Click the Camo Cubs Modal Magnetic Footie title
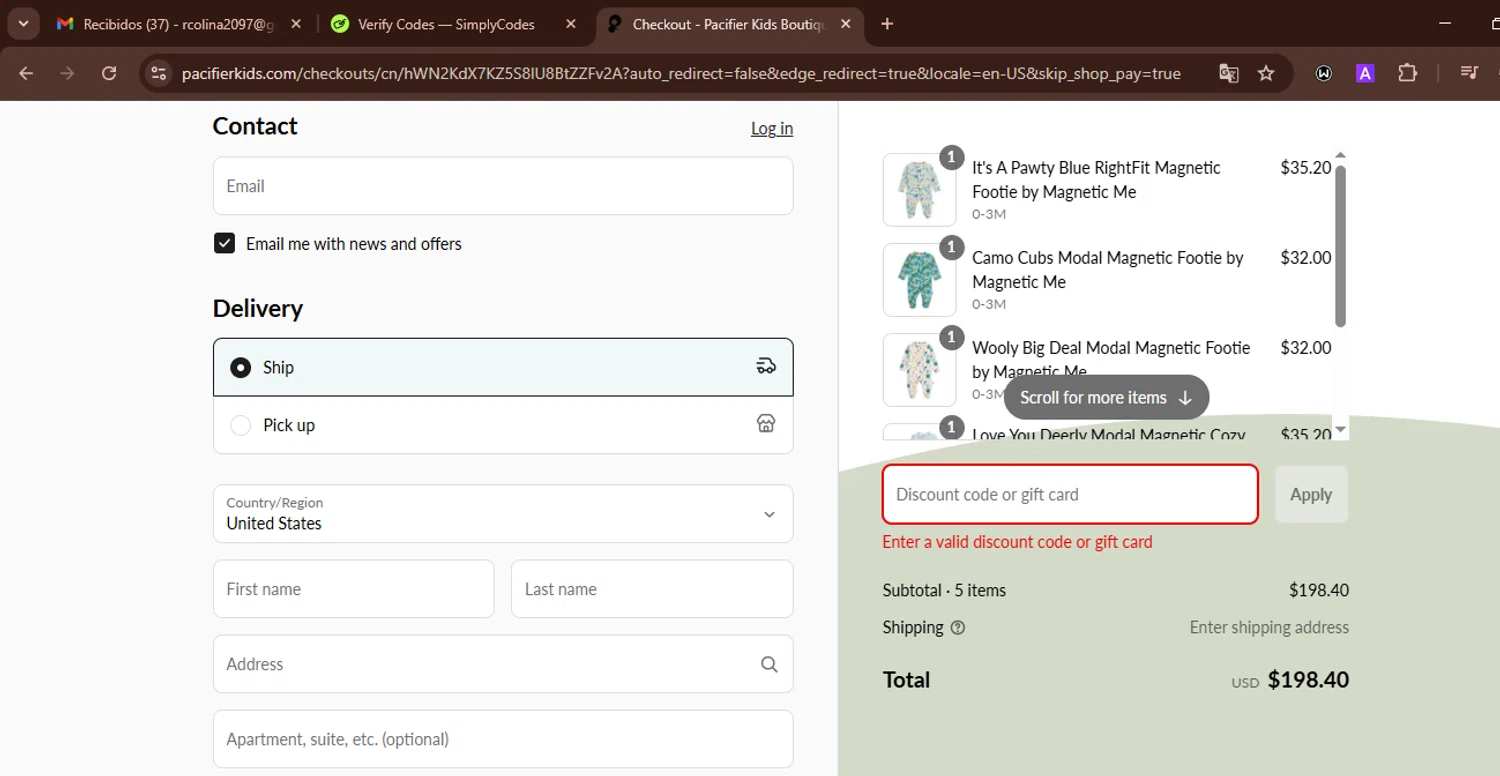Screen dimensions: 1500x776 (x=1108, y=270)
